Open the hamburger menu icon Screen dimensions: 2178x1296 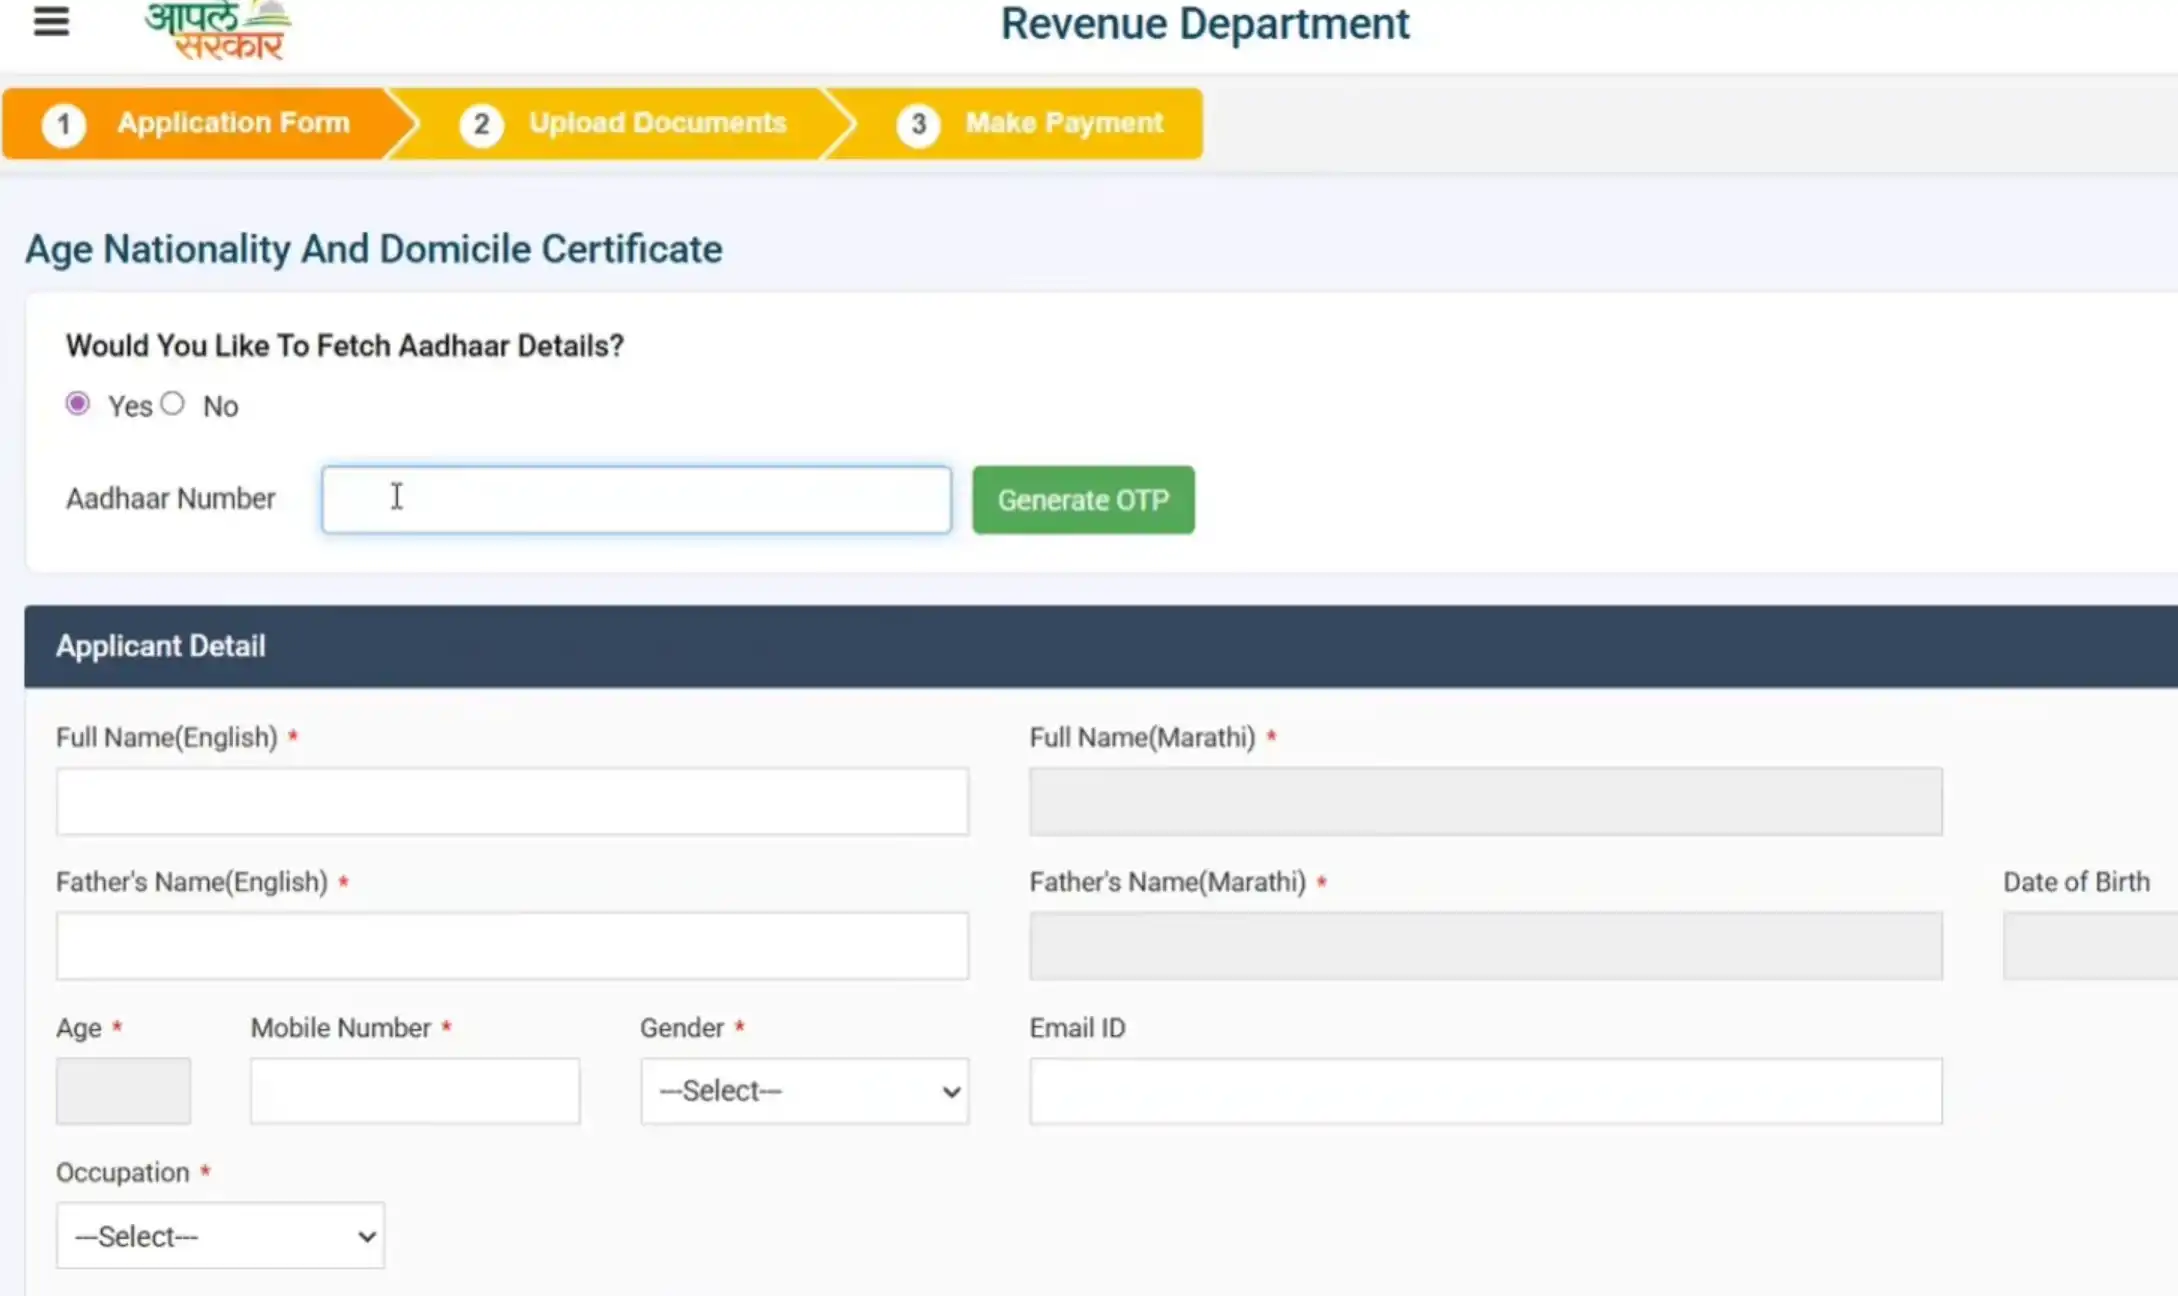[51, 21]
